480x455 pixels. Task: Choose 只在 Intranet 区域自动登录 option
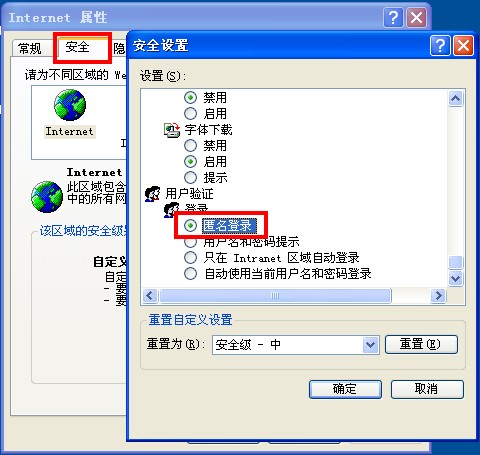pyautogui.click(x=190, y=258)
